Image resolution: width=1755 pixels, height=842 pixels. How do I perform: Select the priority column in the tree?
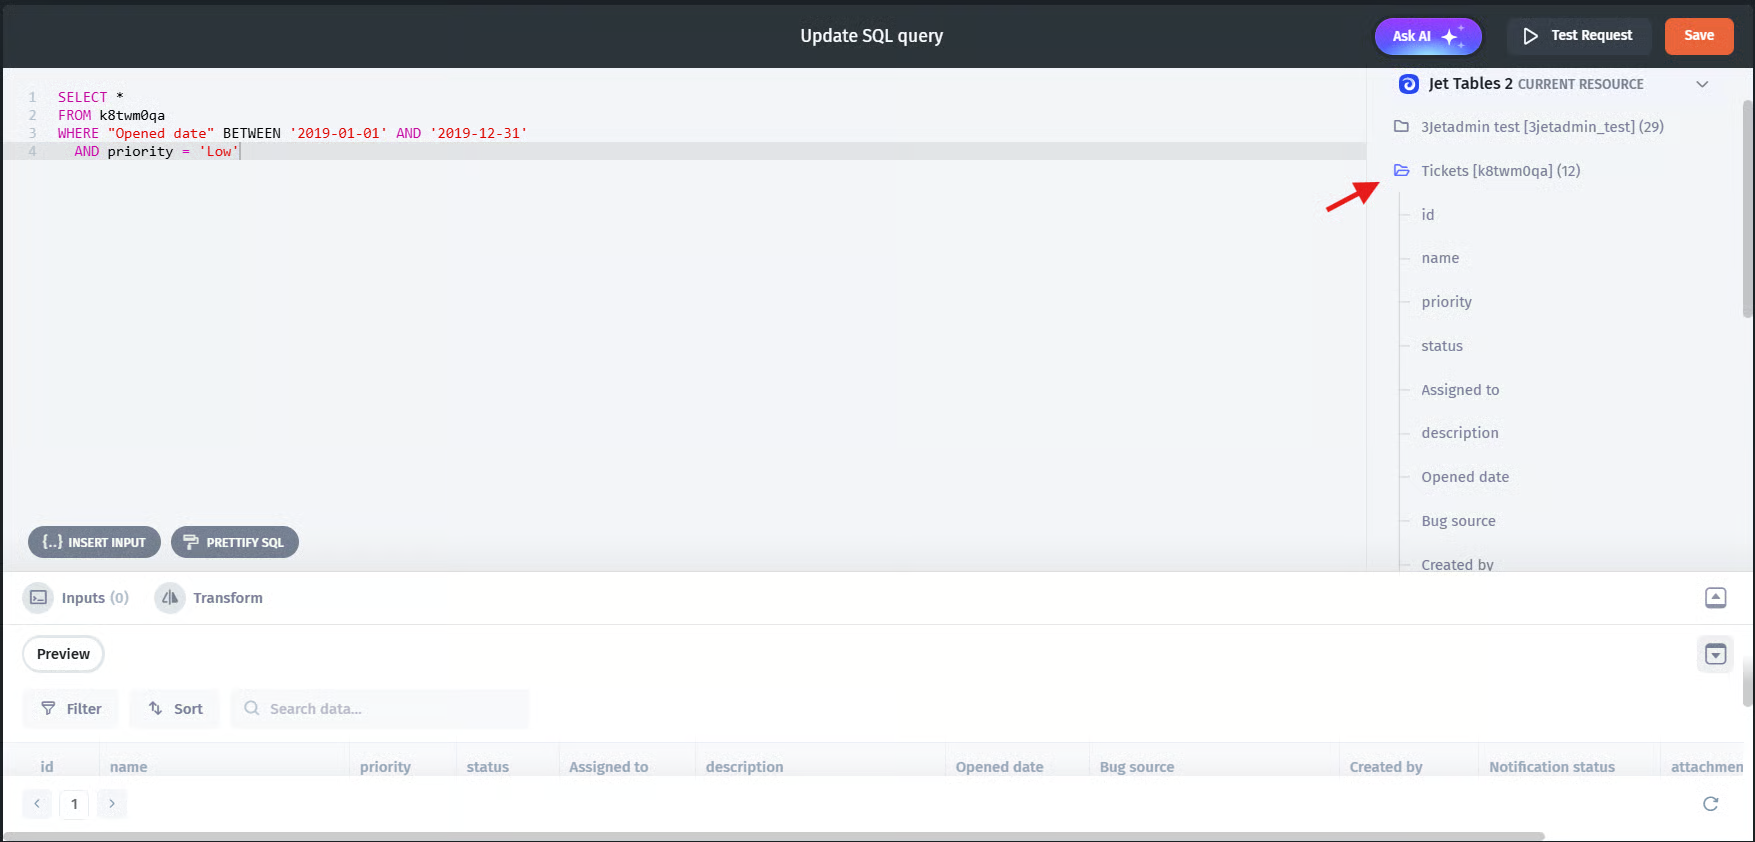[1446, 302]
